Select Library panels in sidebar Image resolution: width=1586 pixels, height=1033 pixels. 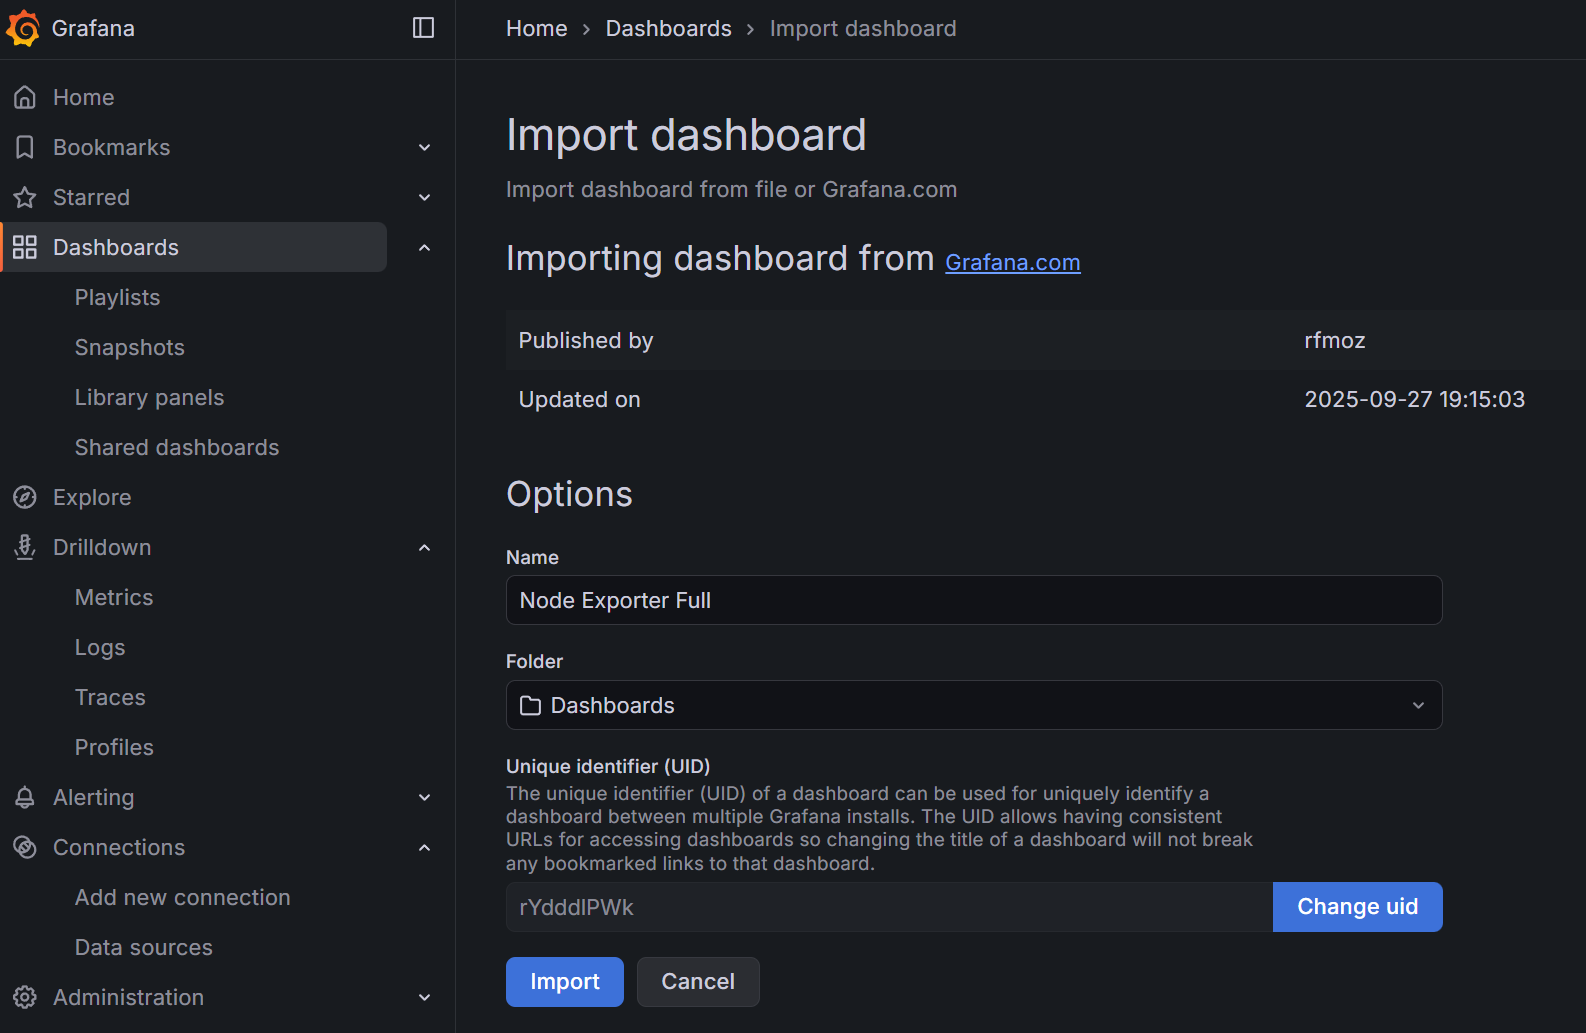click(149, 397)
